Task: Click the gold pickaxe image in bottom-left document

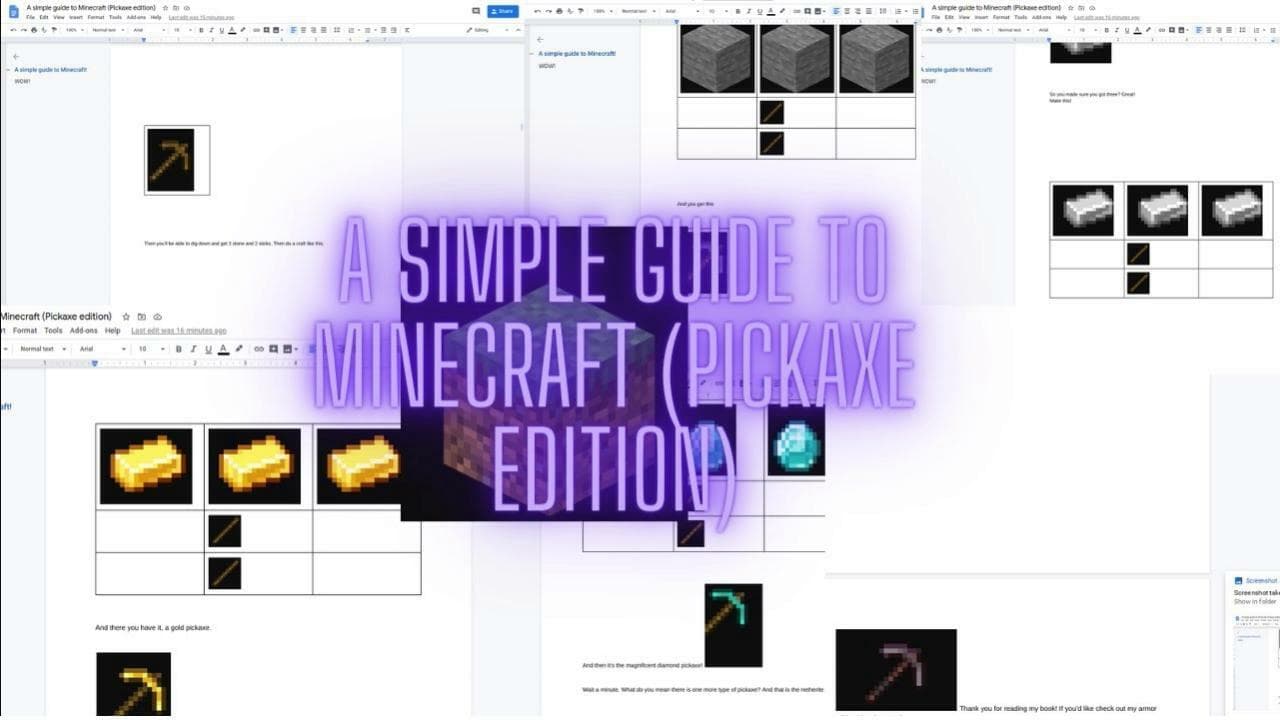Action: (x=133, y=685)
